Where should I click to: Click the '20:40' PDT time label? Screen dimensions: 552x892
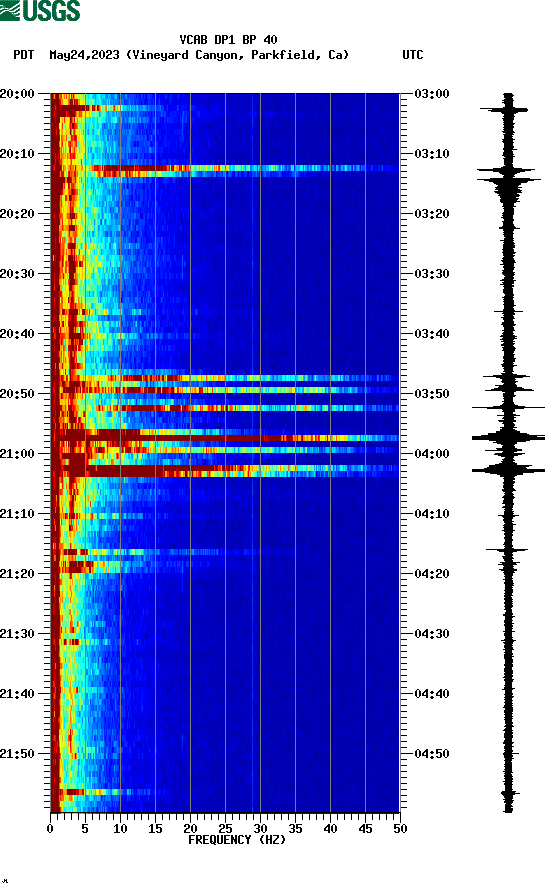[17, 334]
